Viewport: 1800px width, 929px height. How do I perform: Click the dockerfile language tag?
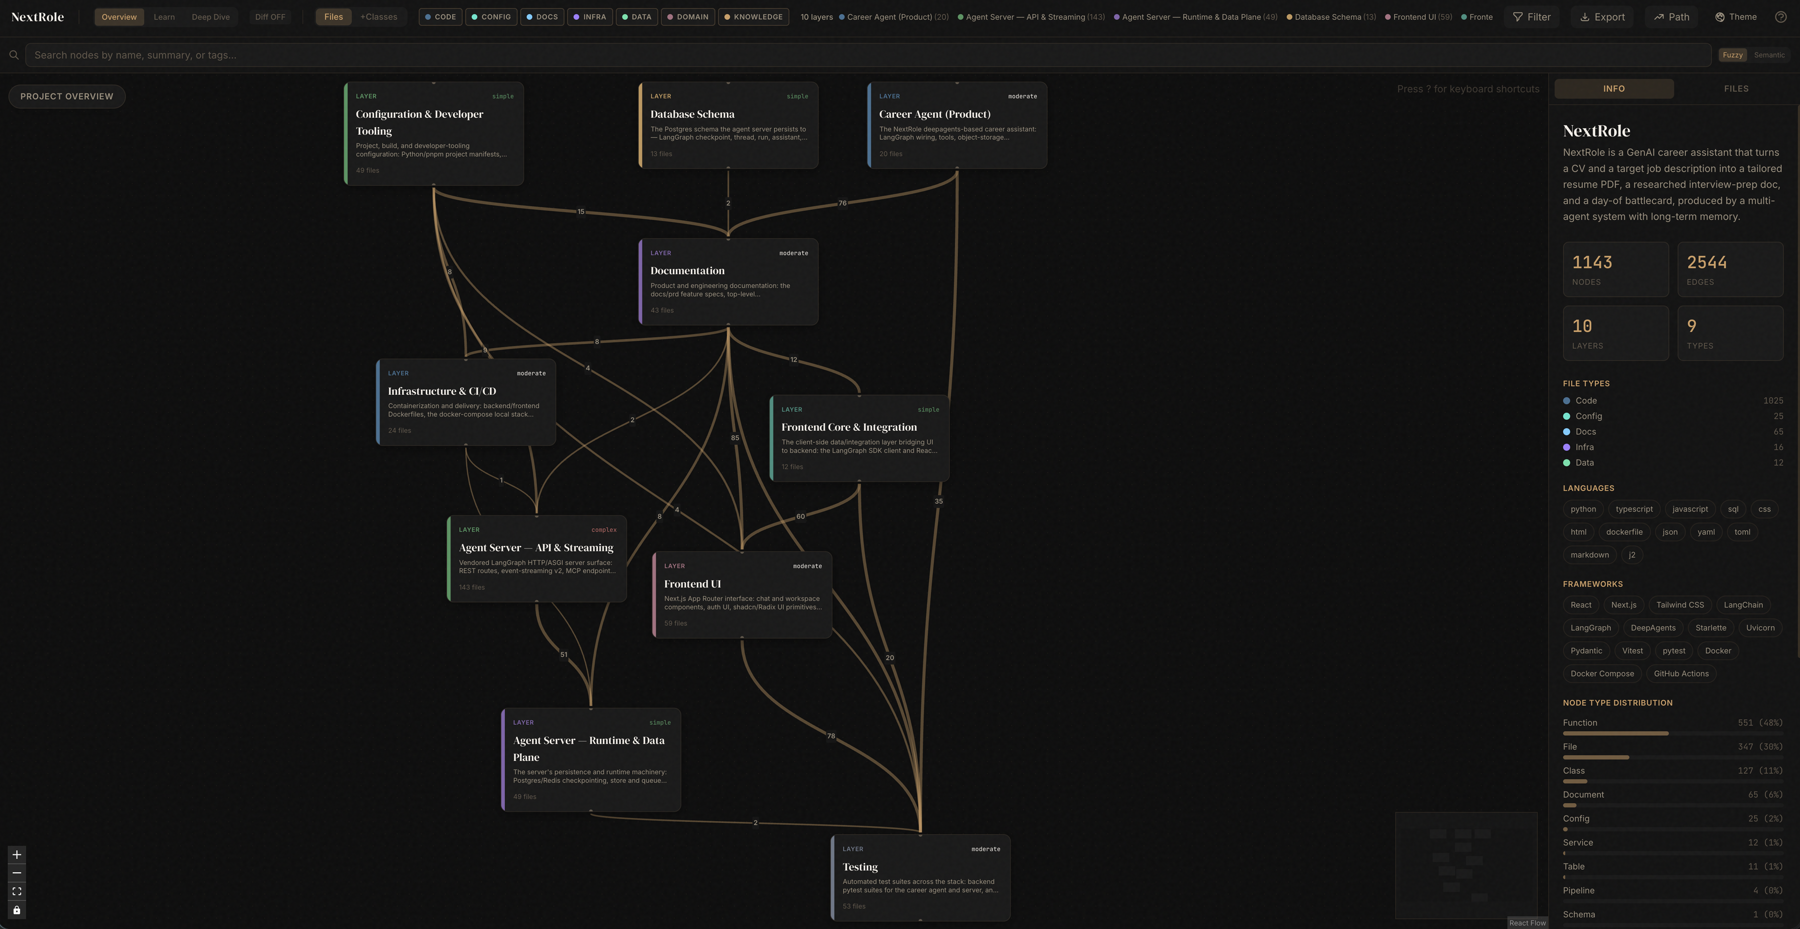click(1624, 532)
